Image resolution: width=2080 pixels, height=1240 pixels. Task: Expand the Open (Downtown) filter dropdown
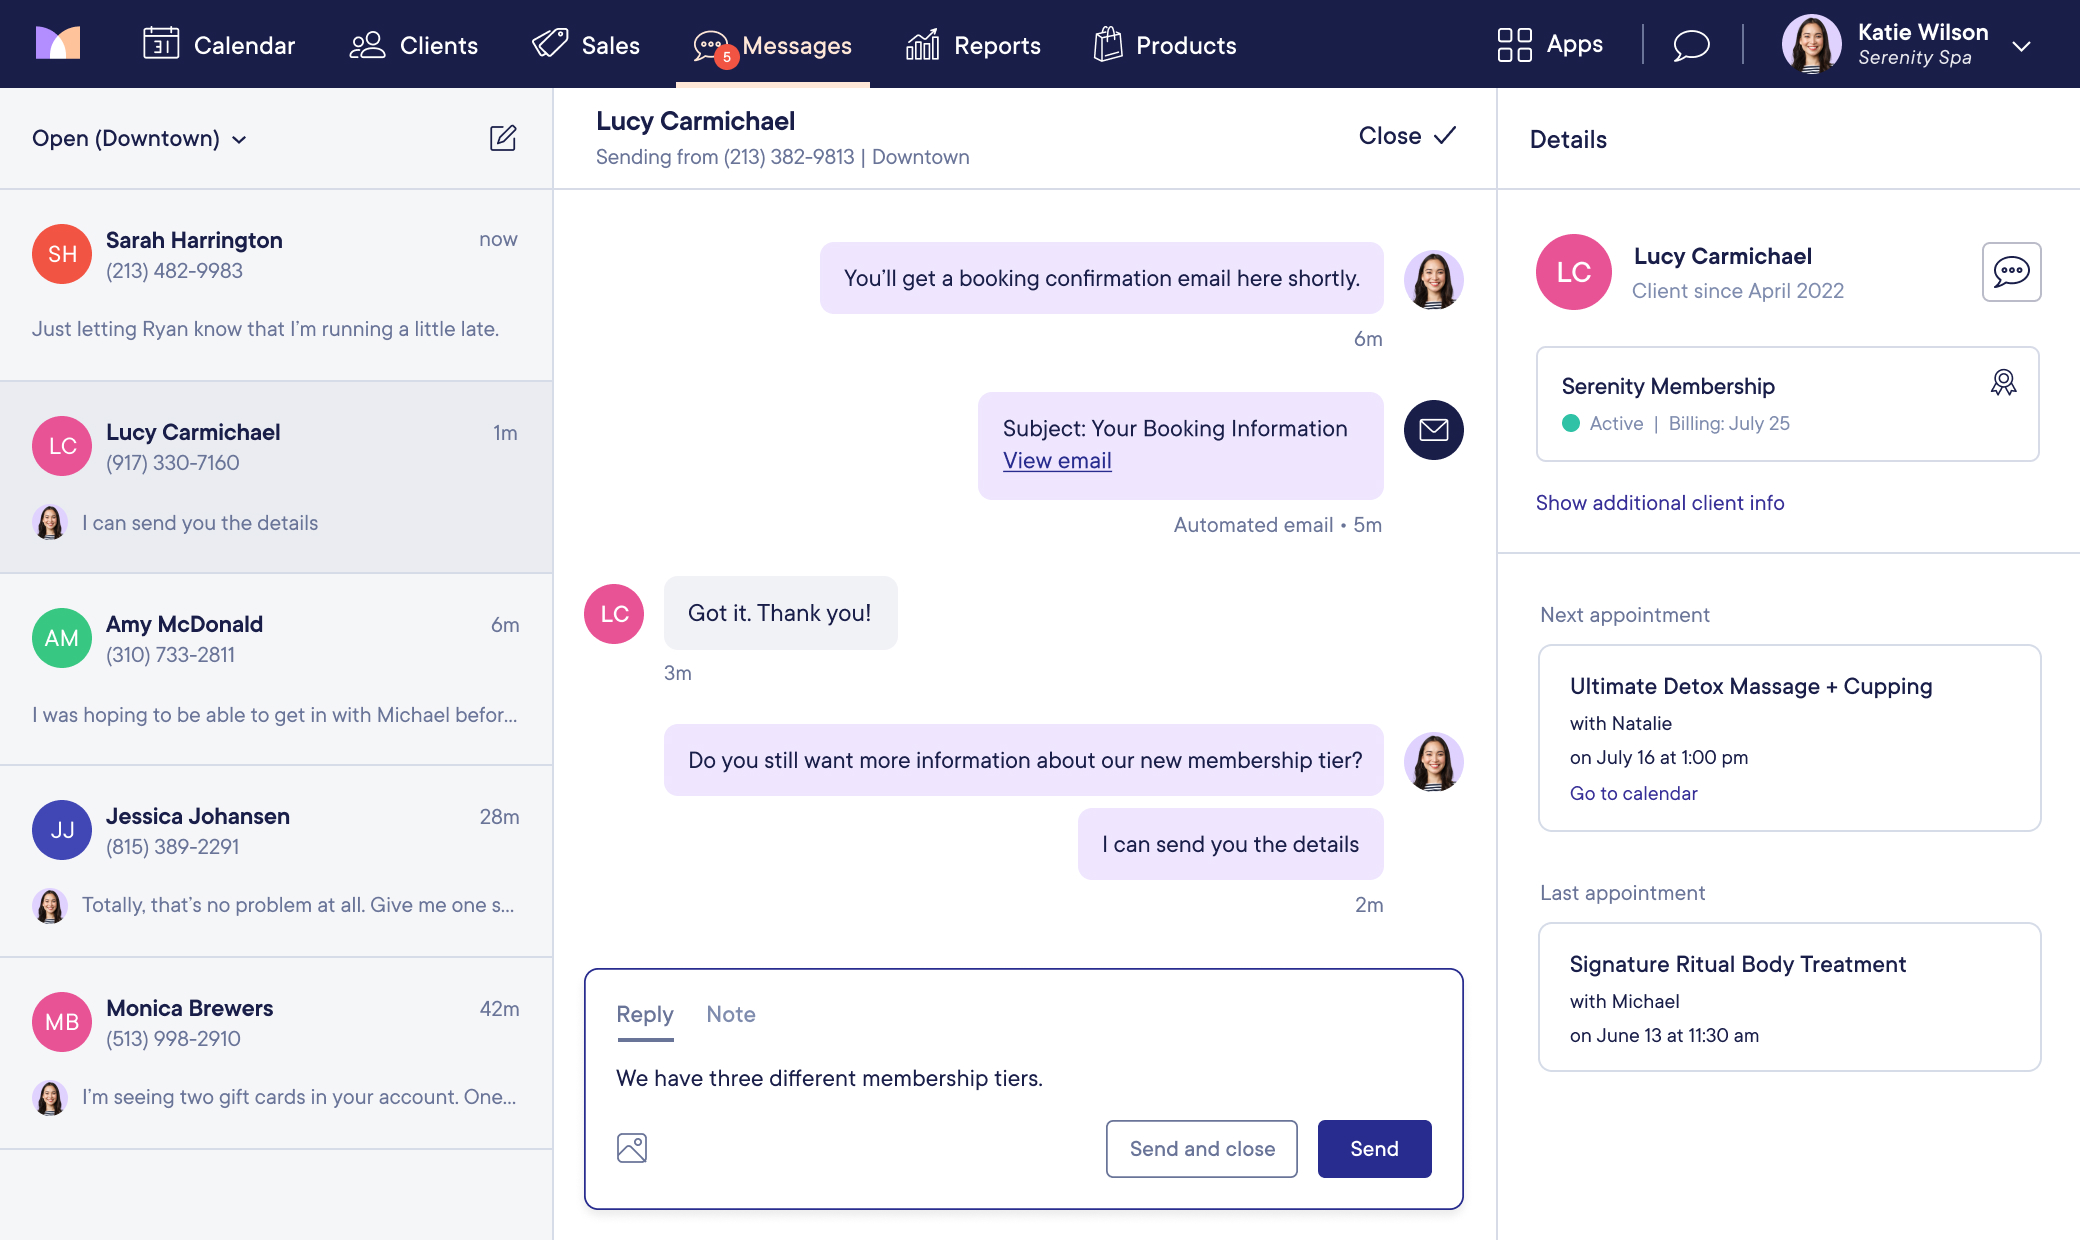point(138,138)
